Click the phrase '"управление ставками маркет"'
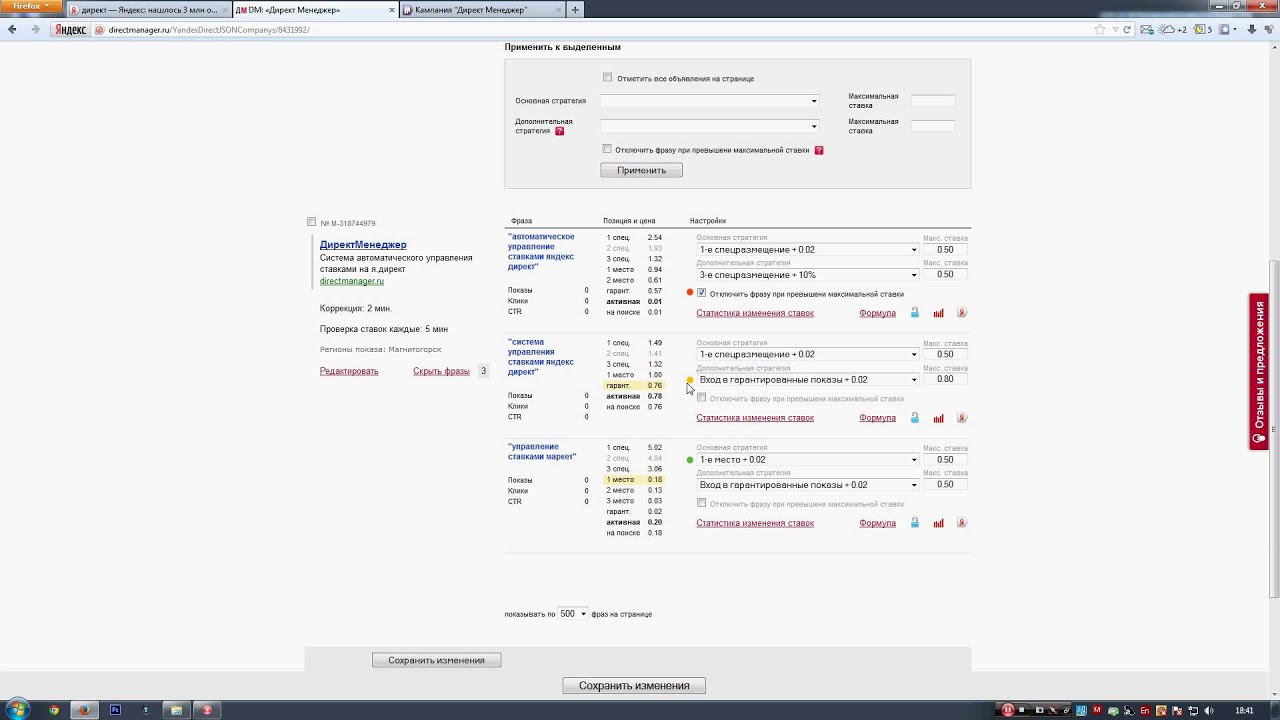This screenshot has width=1280, height=720. [x=542, y=452]
